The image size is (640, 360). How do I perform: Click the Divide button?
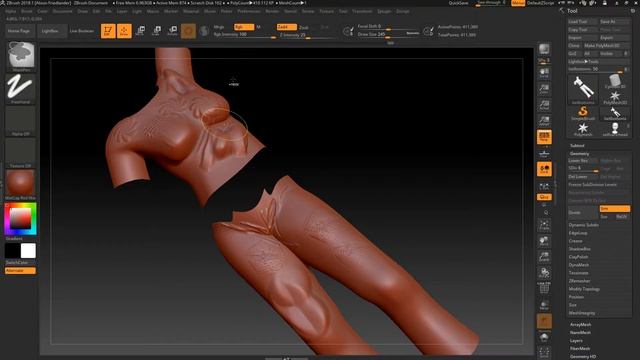pyautogui.click(x=583, y=213)
